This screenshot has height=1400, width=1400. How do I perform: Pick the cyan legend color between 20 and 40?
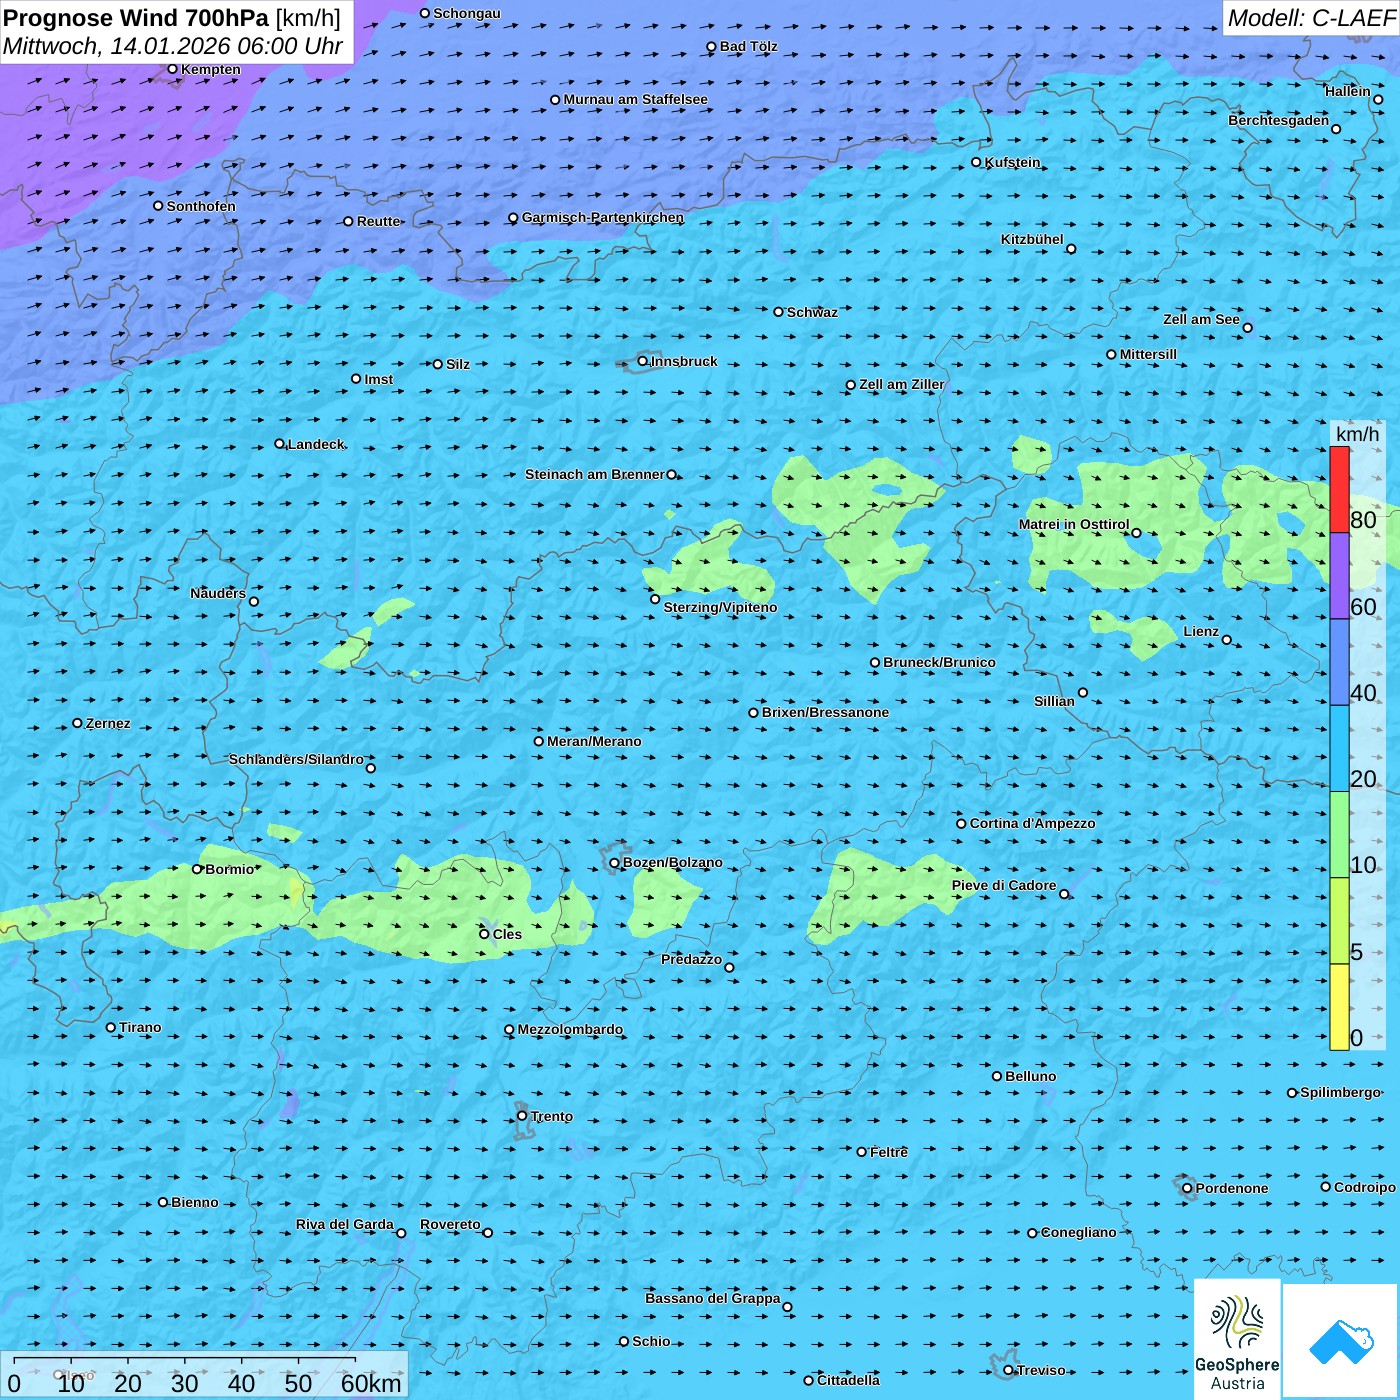pos(1339,748)
